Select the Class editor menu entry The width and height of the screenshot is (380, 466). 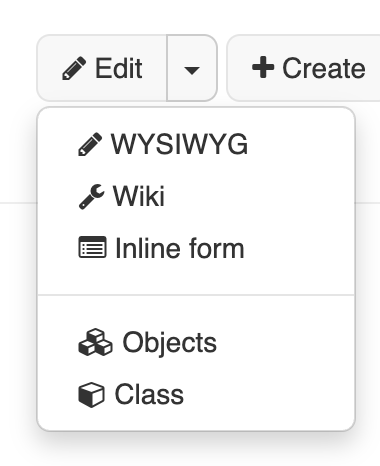pyautogui.click(x=196, y=394)
